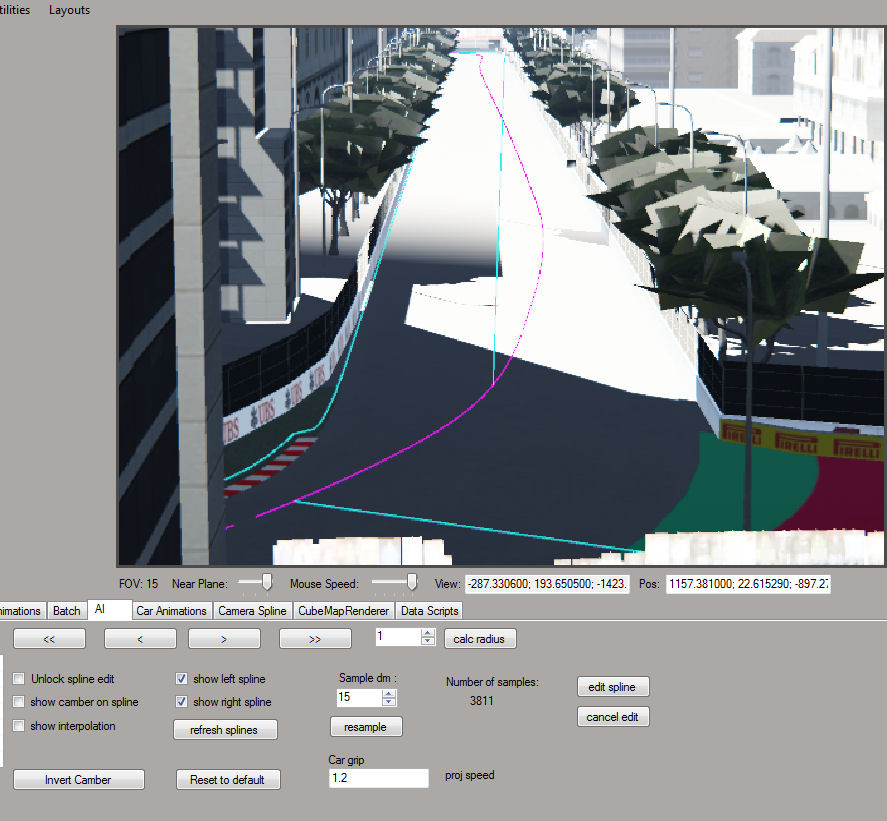Jump back with the << button
The width and height of the screenshot is (887, 821).
pos(48,638)
